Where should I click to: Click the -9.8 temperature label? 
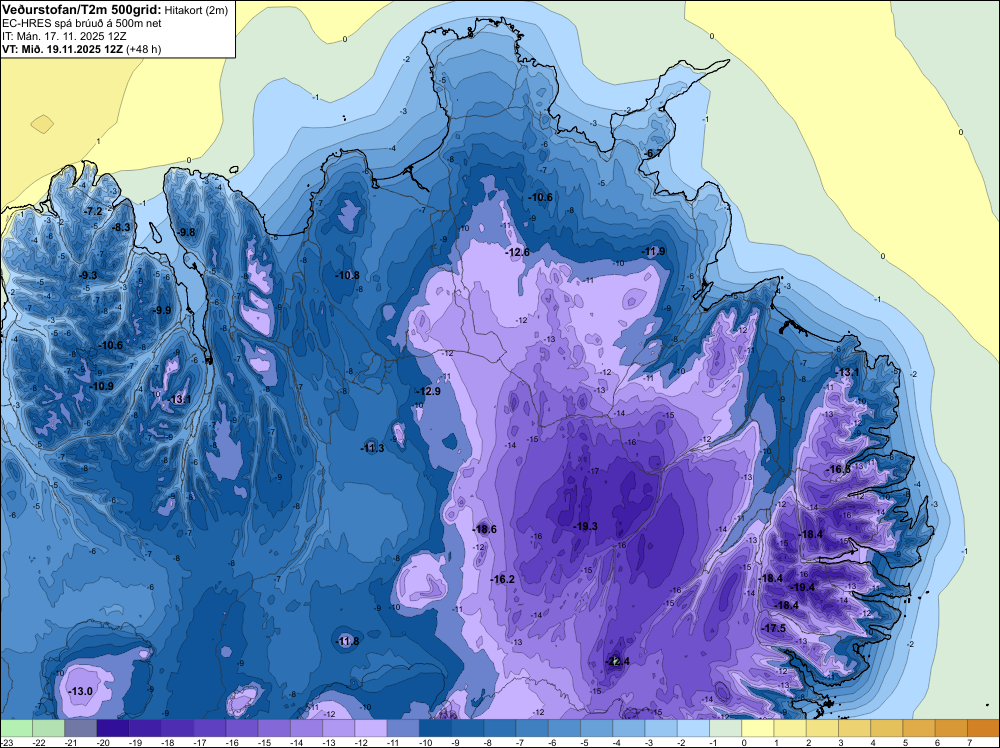coord(186,232)
